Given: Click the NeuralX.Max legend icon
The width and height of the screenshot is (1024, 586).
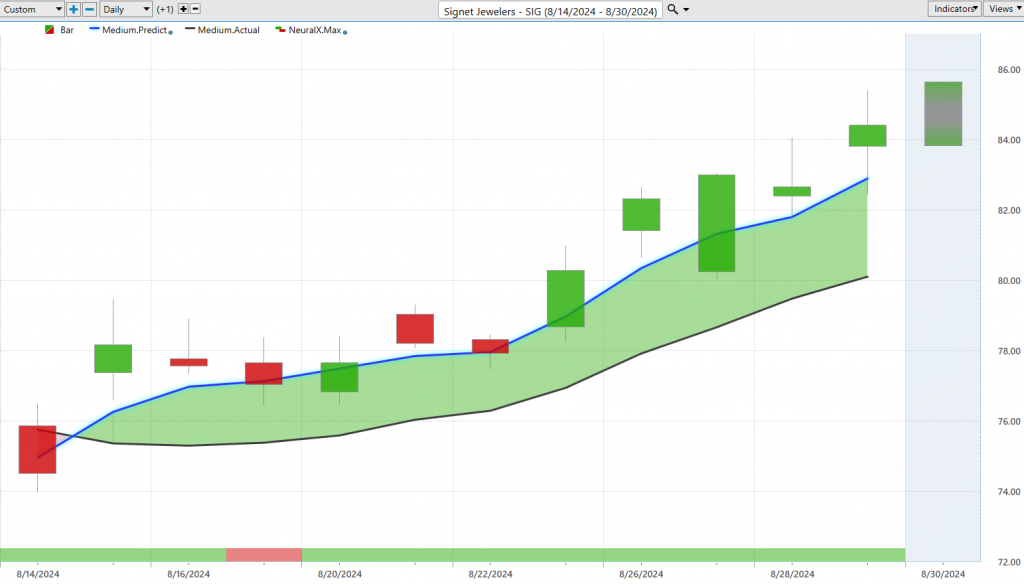Looking at the screenshot, I should 280,29.
